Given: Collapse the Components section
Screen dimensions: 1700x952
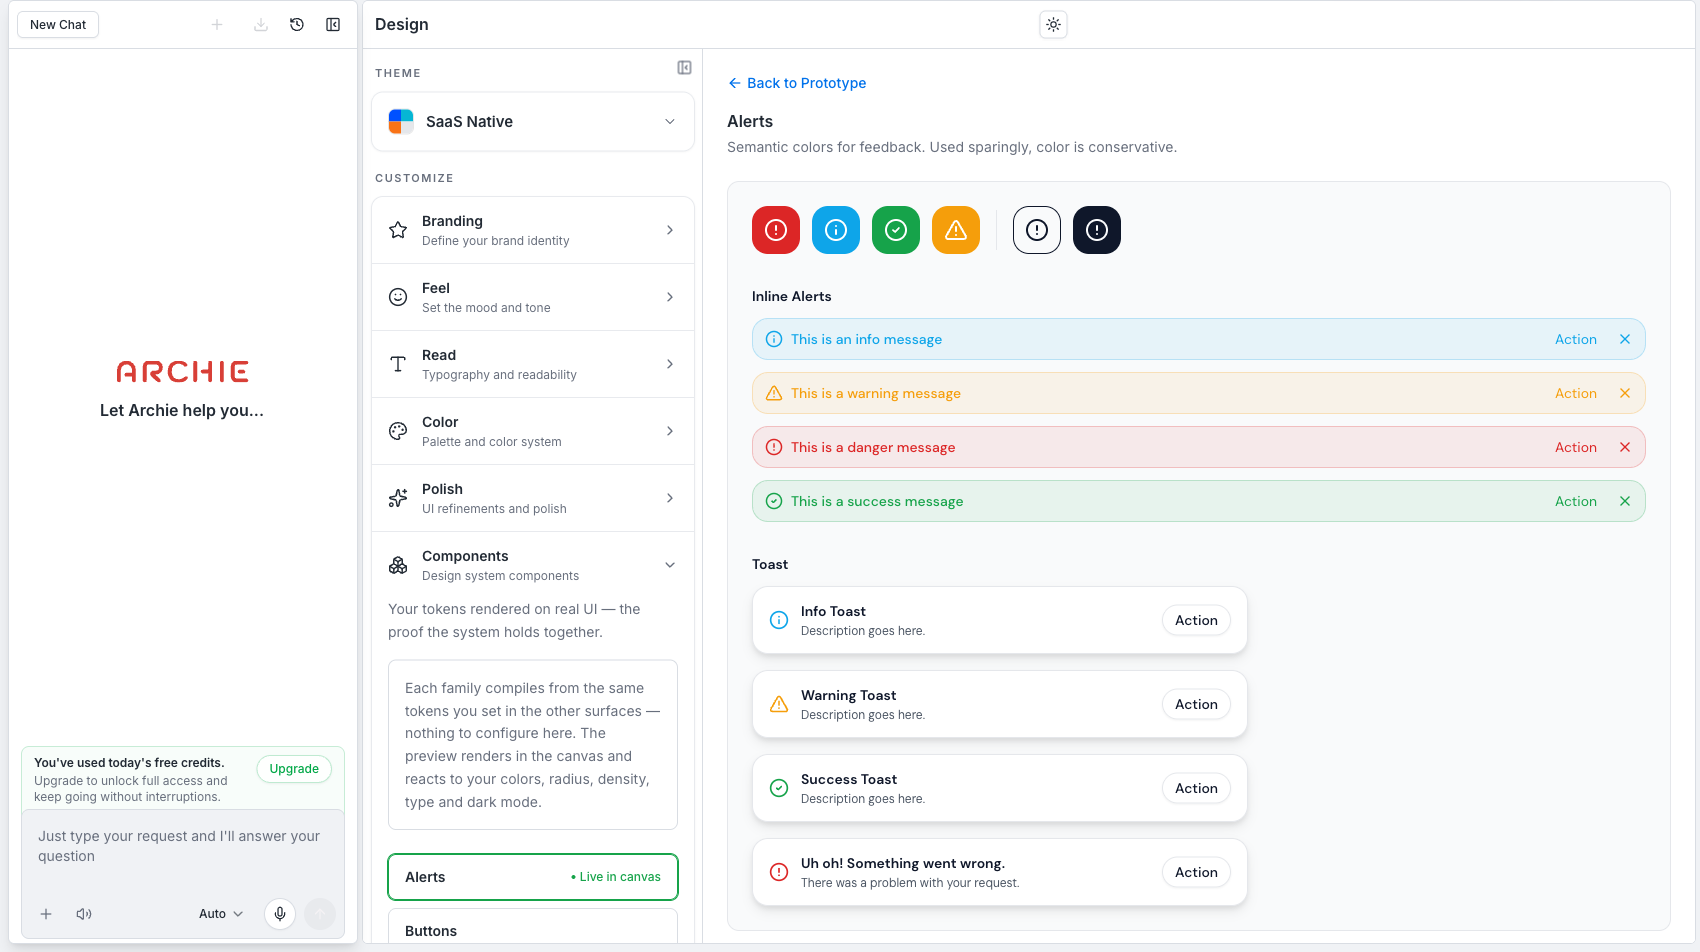Looking at the screenshot, I should coord(533,565).
